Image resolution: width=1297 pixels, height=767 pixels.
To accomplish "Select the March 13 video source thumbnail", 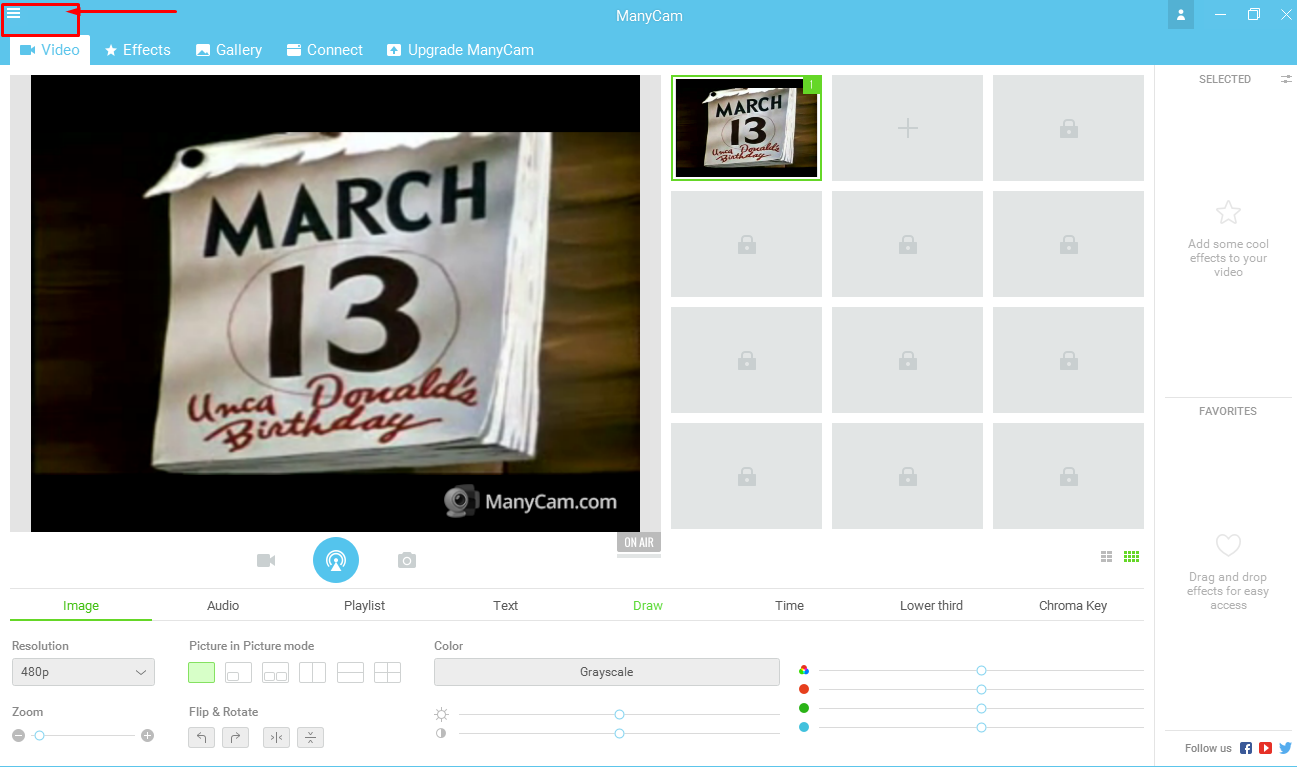I will coord(746,128).
